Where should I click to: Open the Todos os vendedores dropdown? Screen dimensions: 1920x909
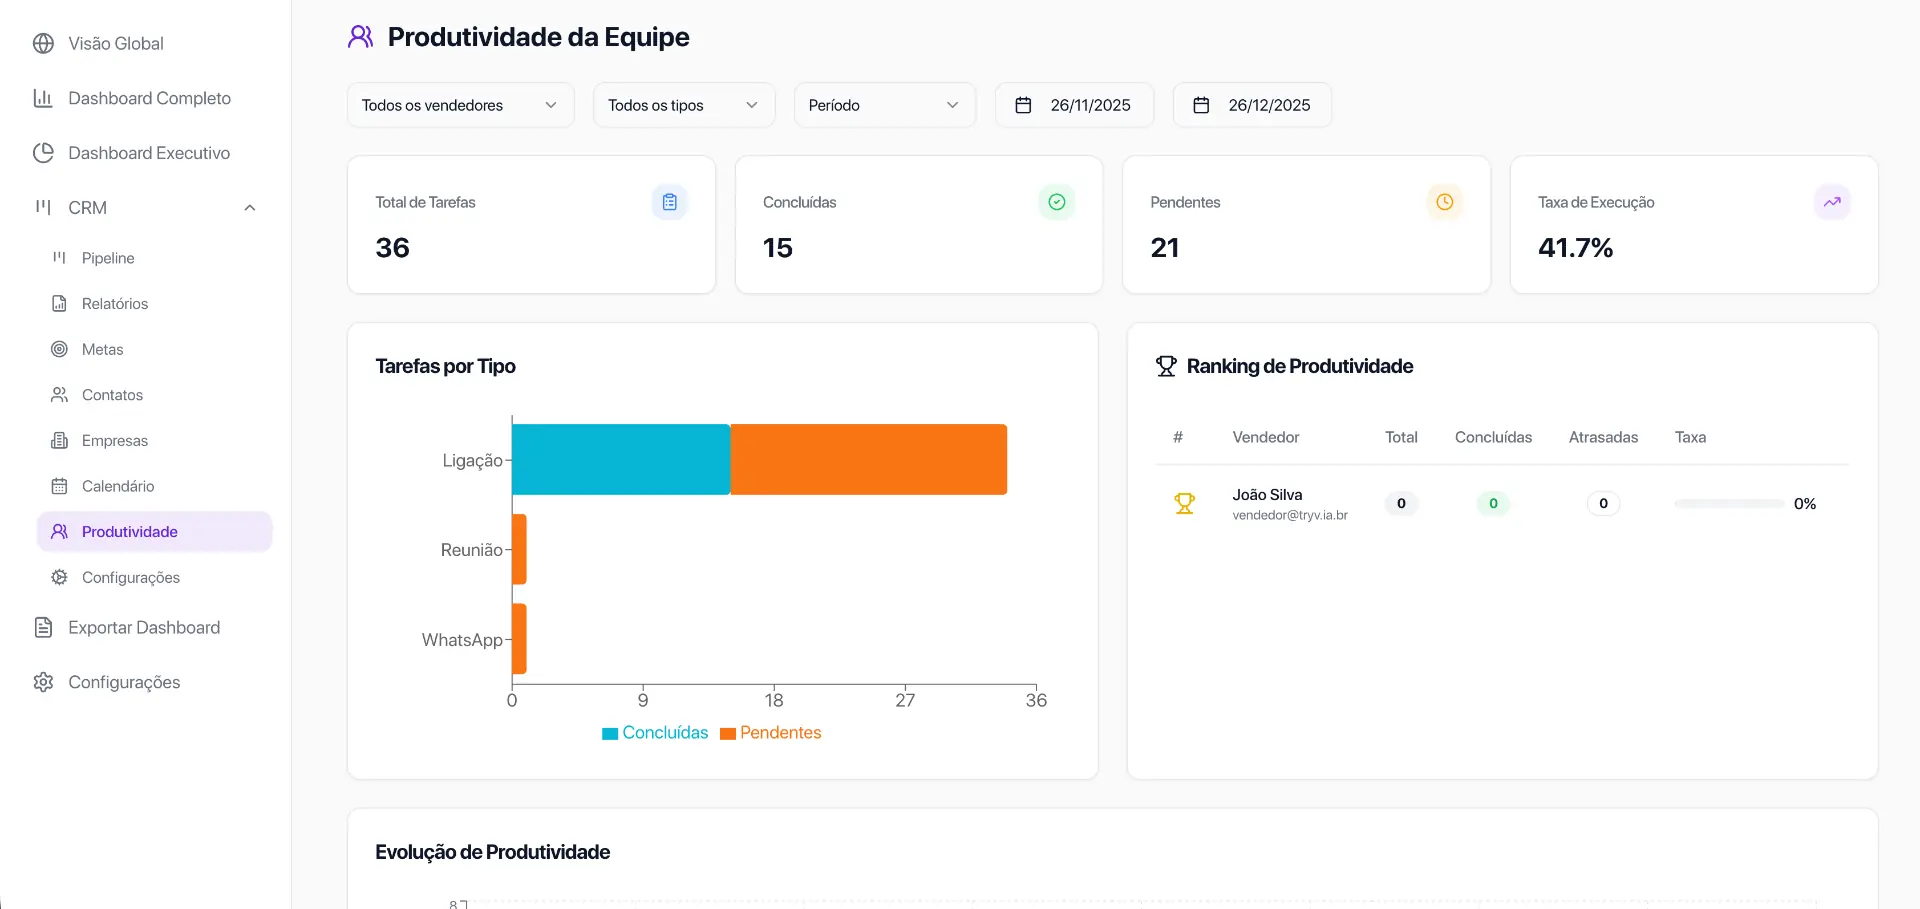tap(460, 104)
